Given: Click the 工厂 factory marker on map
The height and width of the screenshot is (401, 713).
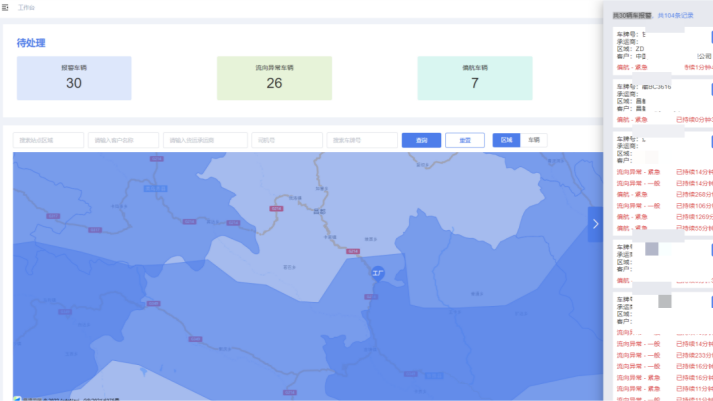Looking at the screenshot, I should (378, 272).
